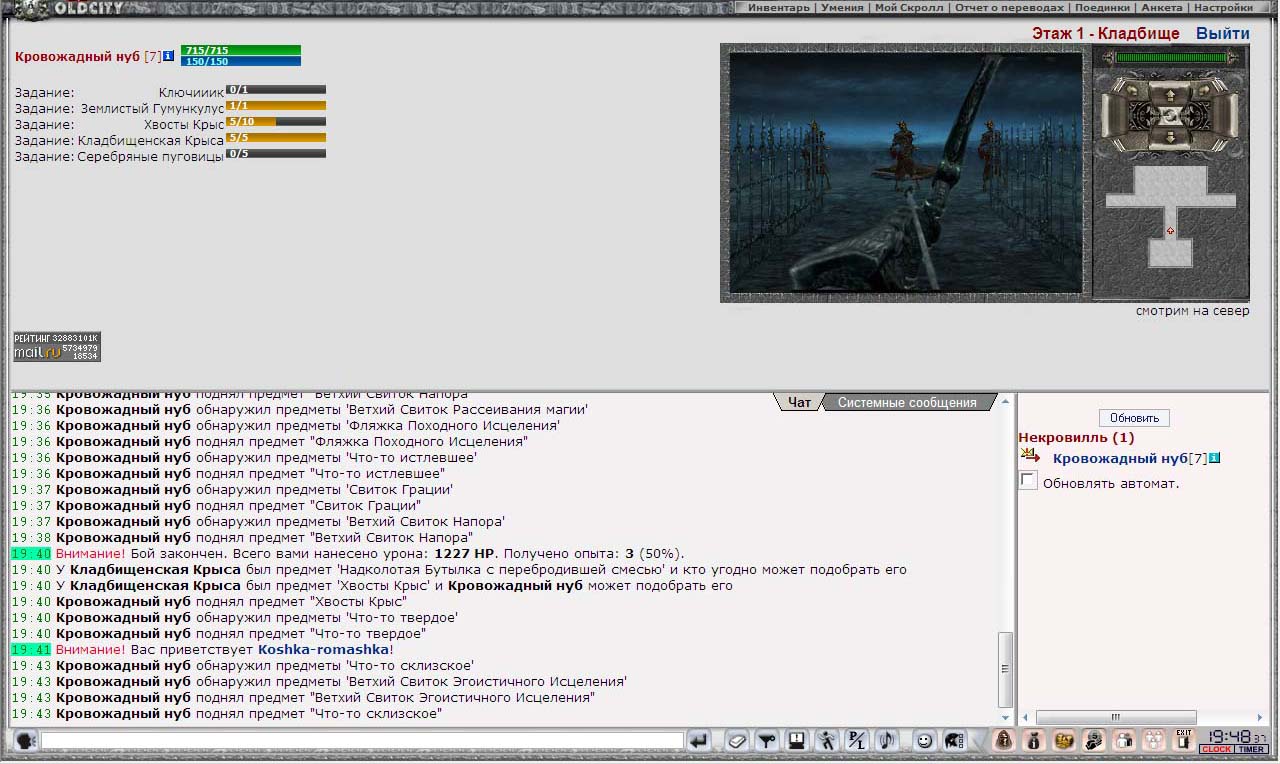Select the Системные сообщения tab
Image resolution: width=1280 pixels, height=764 pixels.
click(x=907, y=402)
